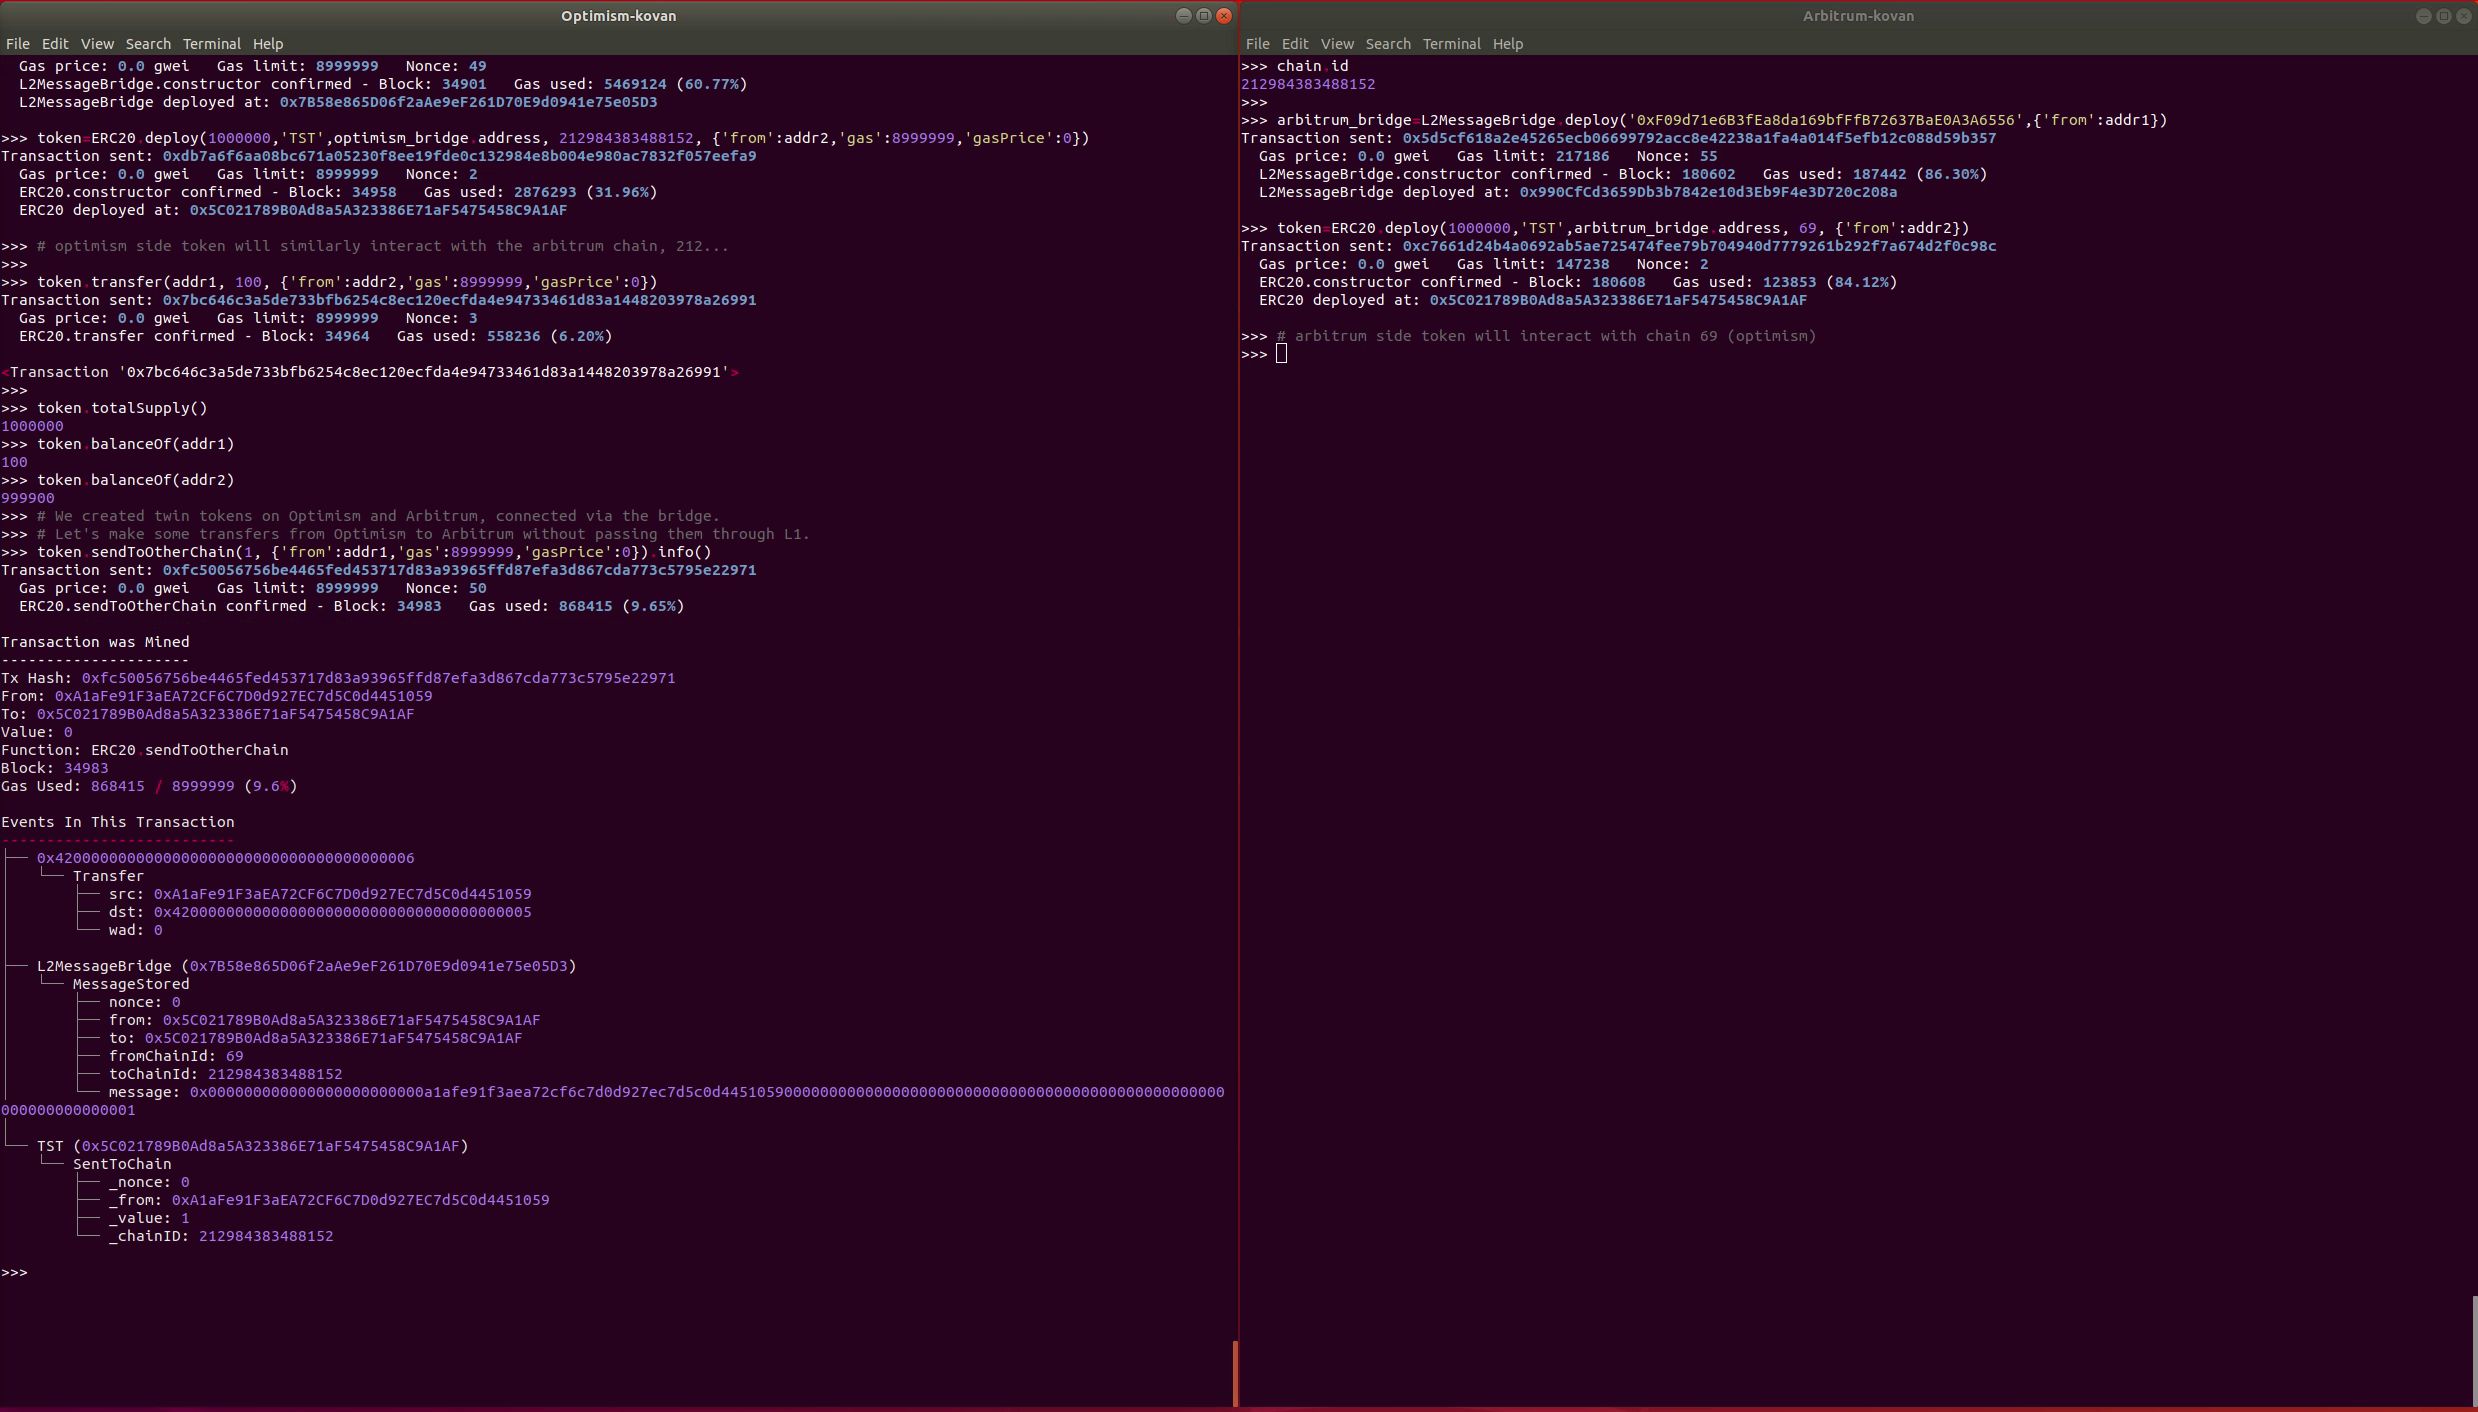
Task: Click arbitrum_bridge deploy command line
Action: [x=1704, y=120]
